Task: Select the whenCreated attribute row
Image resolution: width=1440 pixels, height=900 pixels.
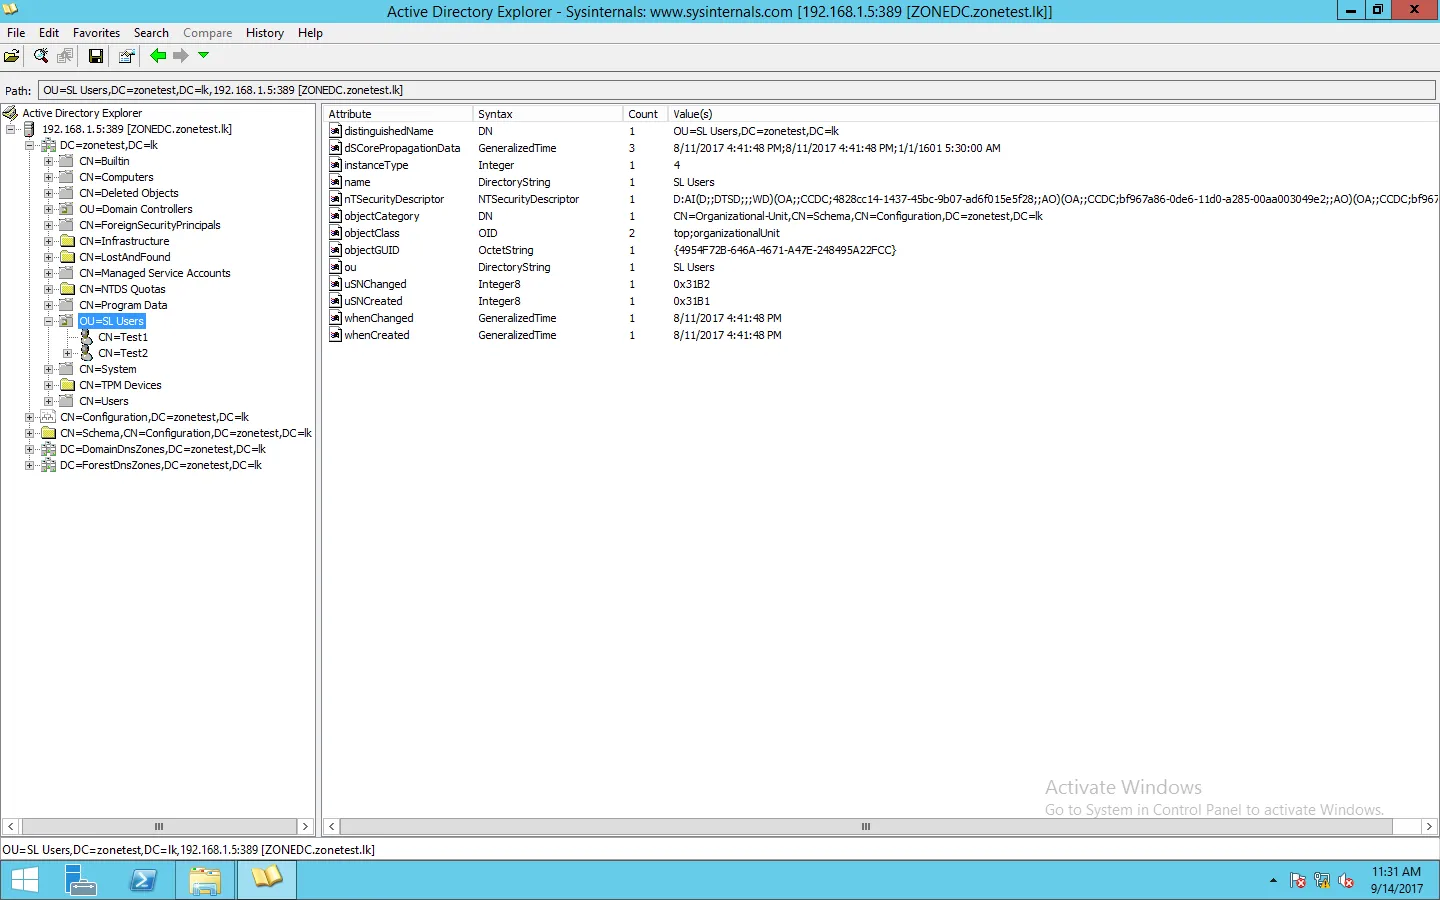Action: click(x=880, y=335)
